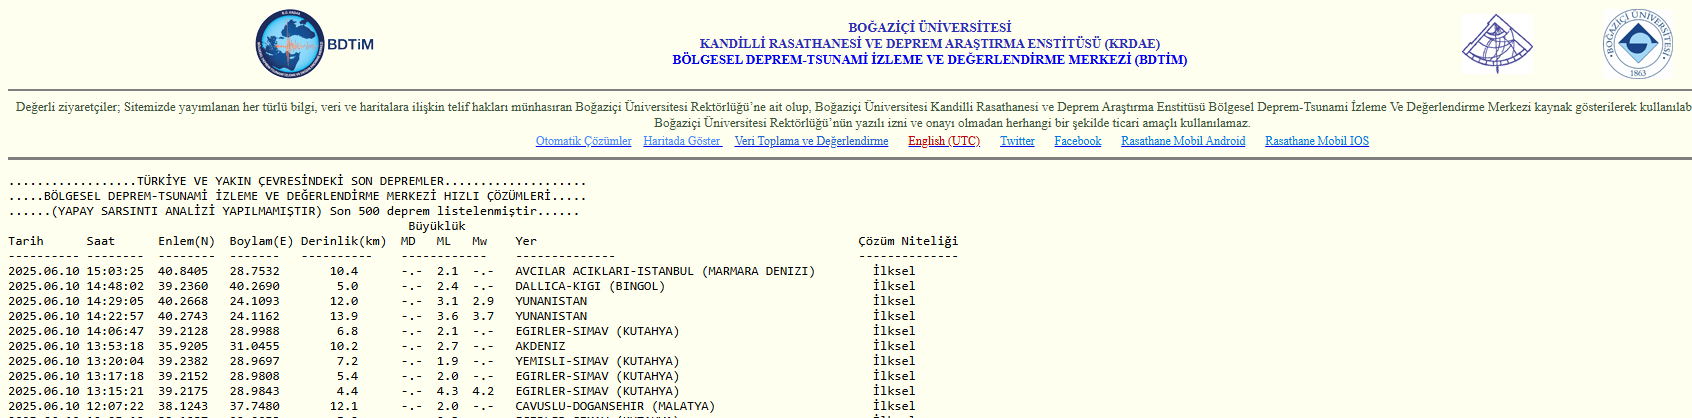The width and height of the screenshot is (1692, 418).
Task: Click the AVCILAR ACIKLARI-ISTANBUL earthquake location
Action: (665, 271)
